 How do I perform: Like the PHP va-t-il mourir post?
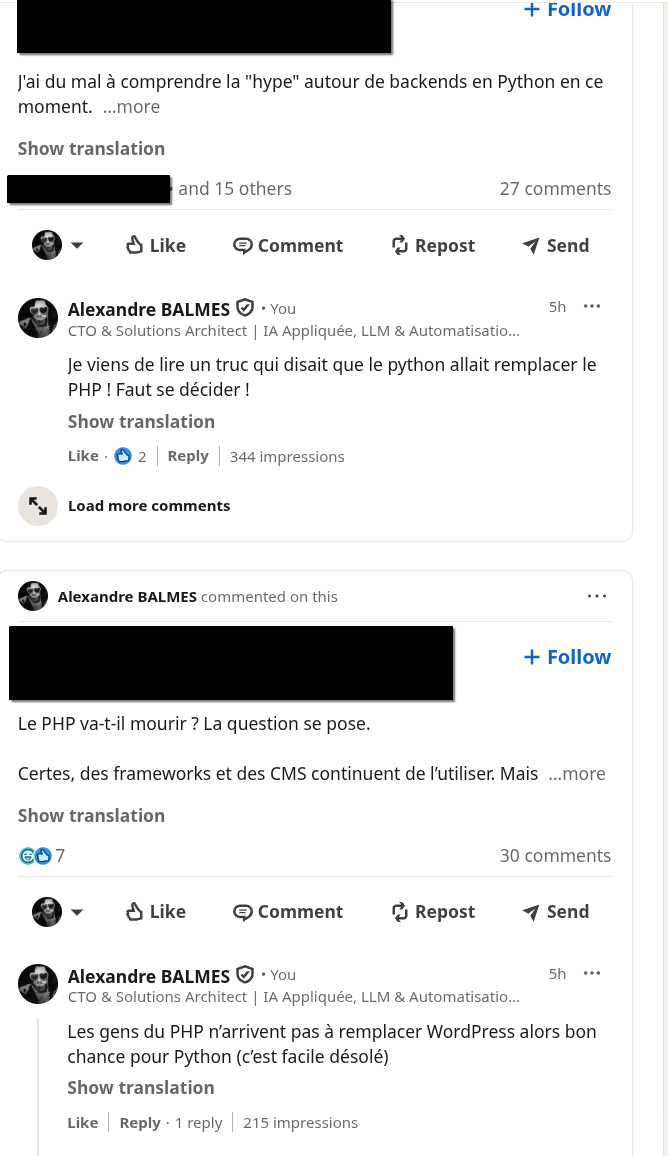155,912
